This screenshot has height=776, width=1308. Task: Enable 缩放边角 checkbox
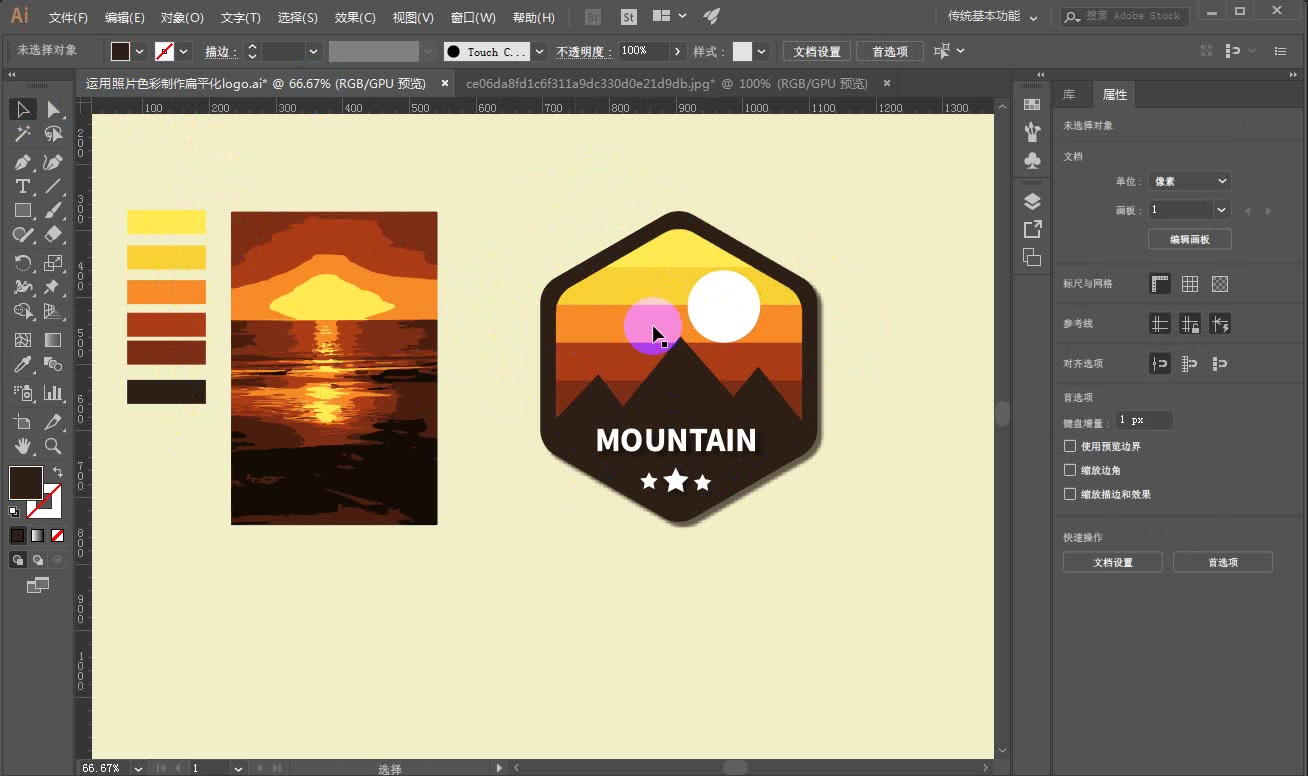[1070, 470]
